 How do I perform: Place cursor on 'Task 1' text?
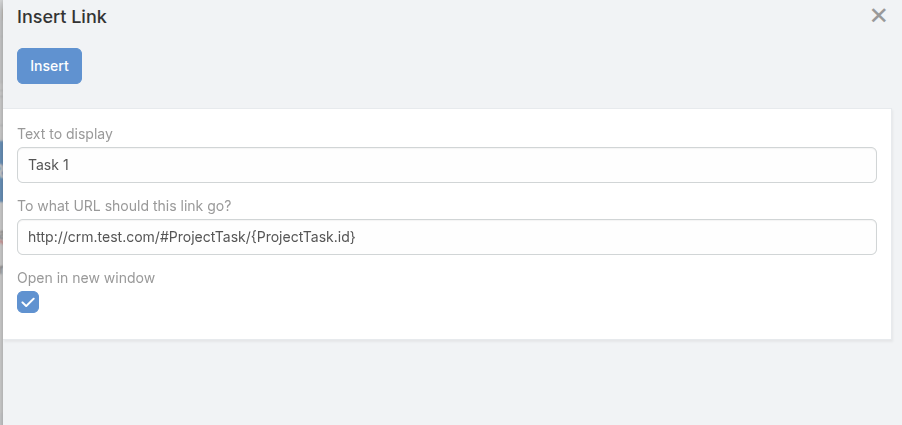[x=48, y=165]
